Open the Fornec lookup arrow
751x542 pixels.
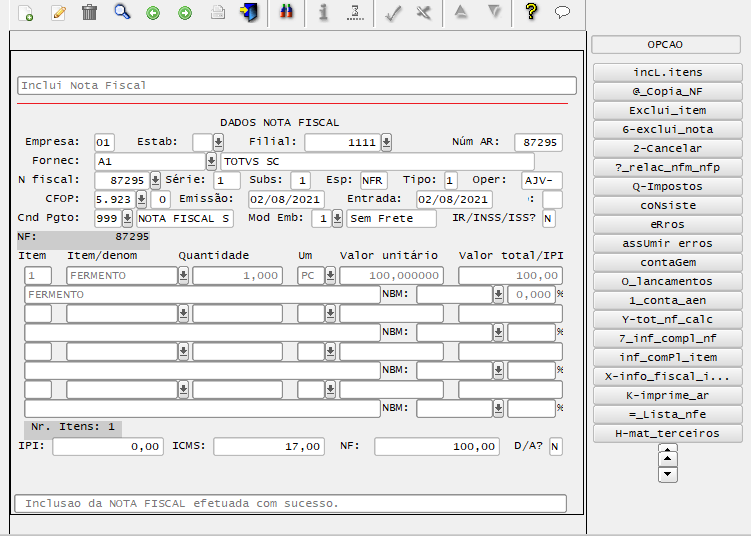click(211, 161)
